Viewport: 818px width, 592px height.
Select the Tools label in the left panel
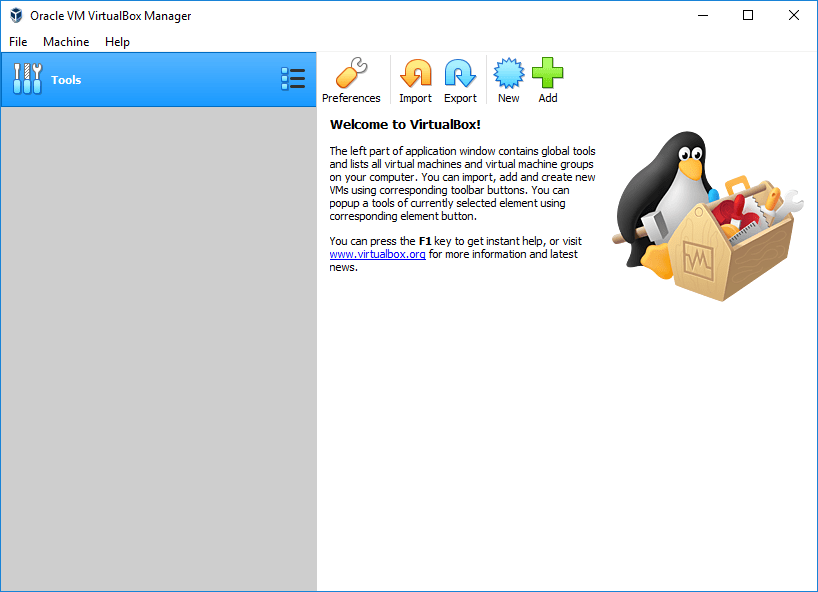point(66,80)
